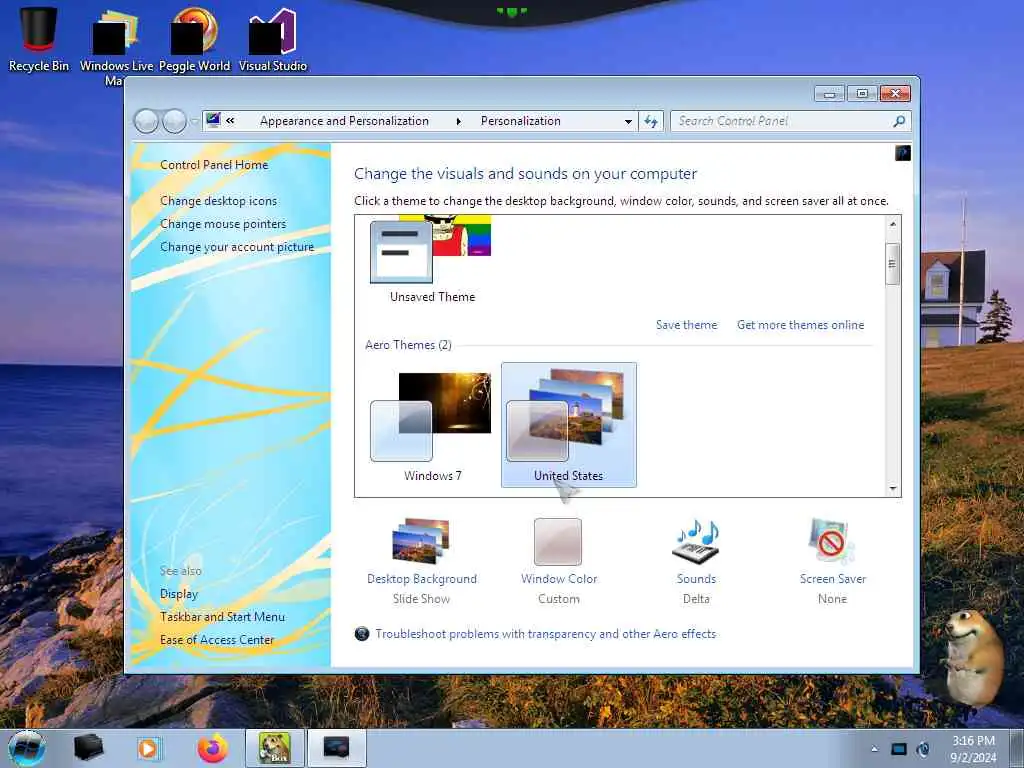Click the theme list scrollbar thumb
This screenshot has height=768, width=1024.
[x=893, y=264]
